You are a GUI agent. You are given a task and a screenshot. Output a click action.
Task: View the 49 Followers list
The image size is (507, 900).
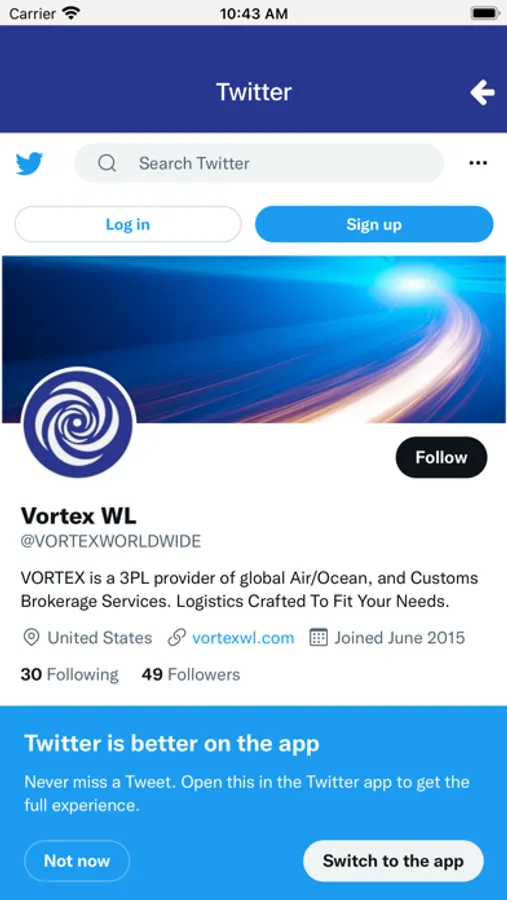tap(191, 674)
